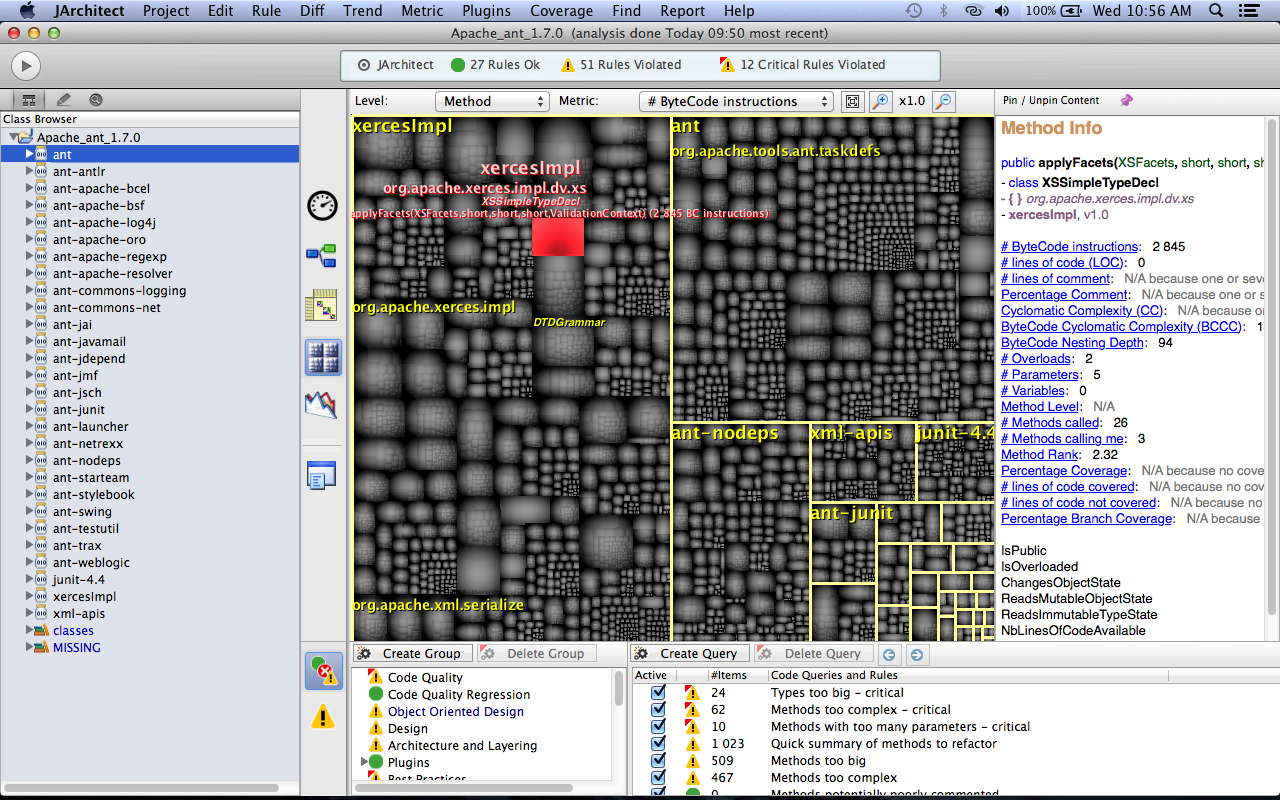Click the junit-4.4 jar icon
The width and height of the screenshot is (1280, 800).
point(42,580)
